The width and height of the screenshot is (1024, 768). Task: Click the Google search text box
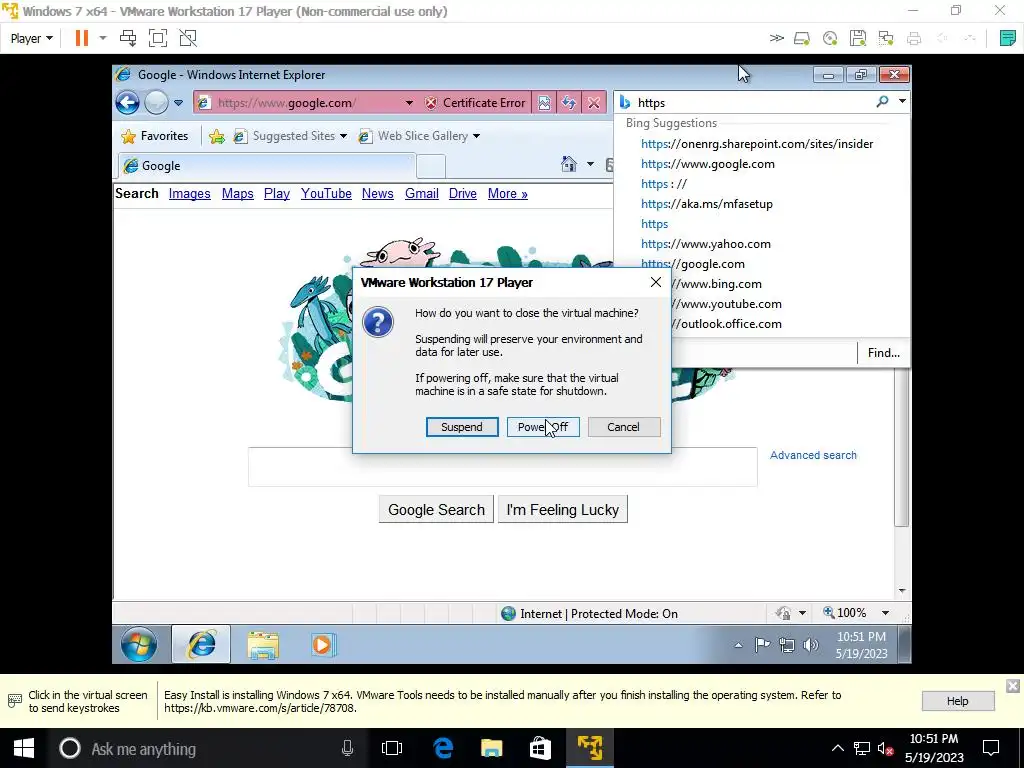502,467
